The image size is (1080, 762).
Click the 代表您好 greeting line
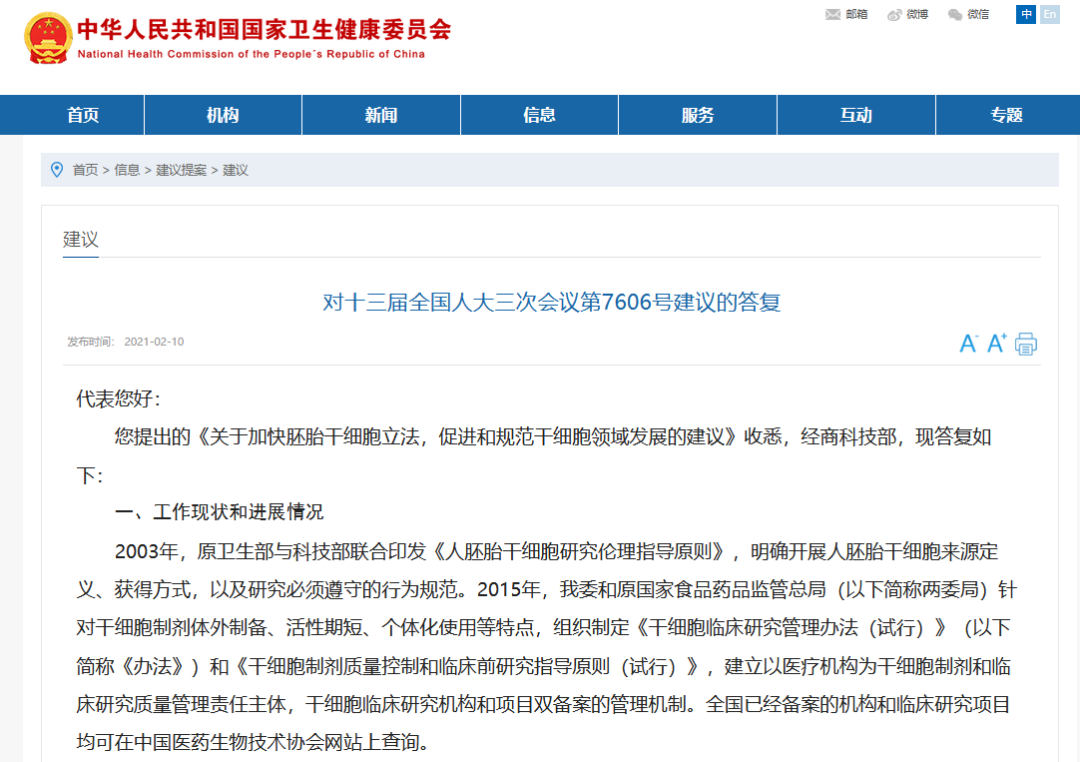[118, 399]
